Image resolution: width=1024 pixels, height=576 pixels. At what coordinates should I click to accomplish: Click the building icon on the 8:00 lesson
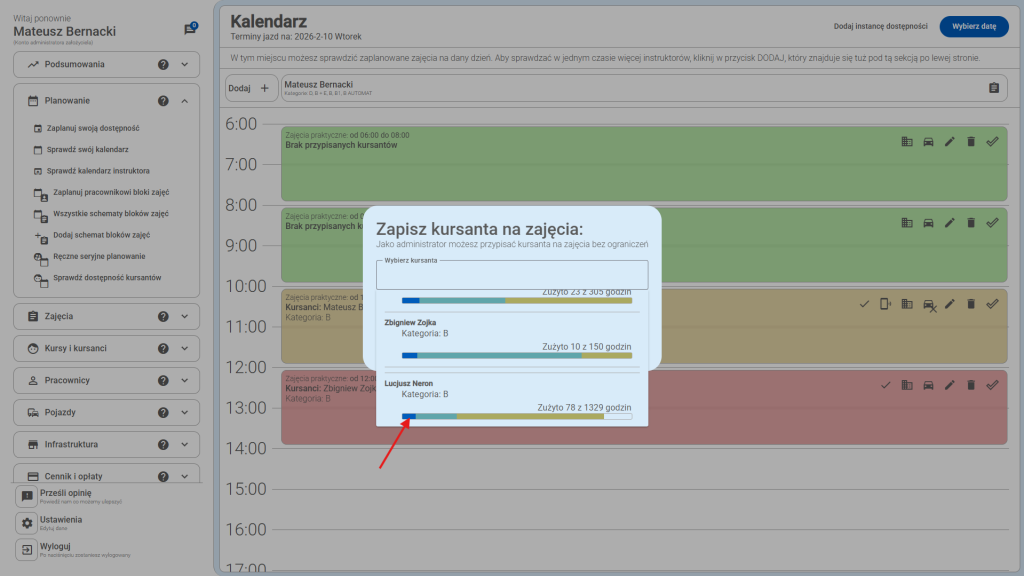point(907,223)
